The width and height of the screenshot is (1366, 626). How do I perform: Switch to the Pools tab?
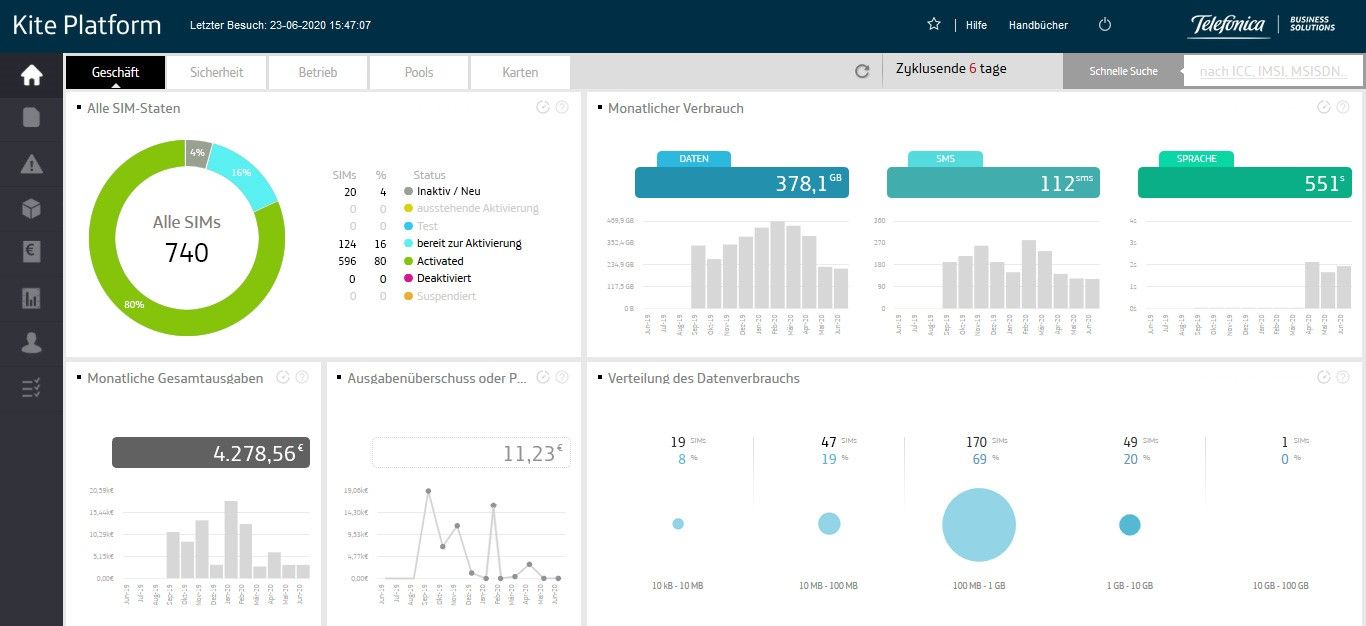click(x=419, y=72)
